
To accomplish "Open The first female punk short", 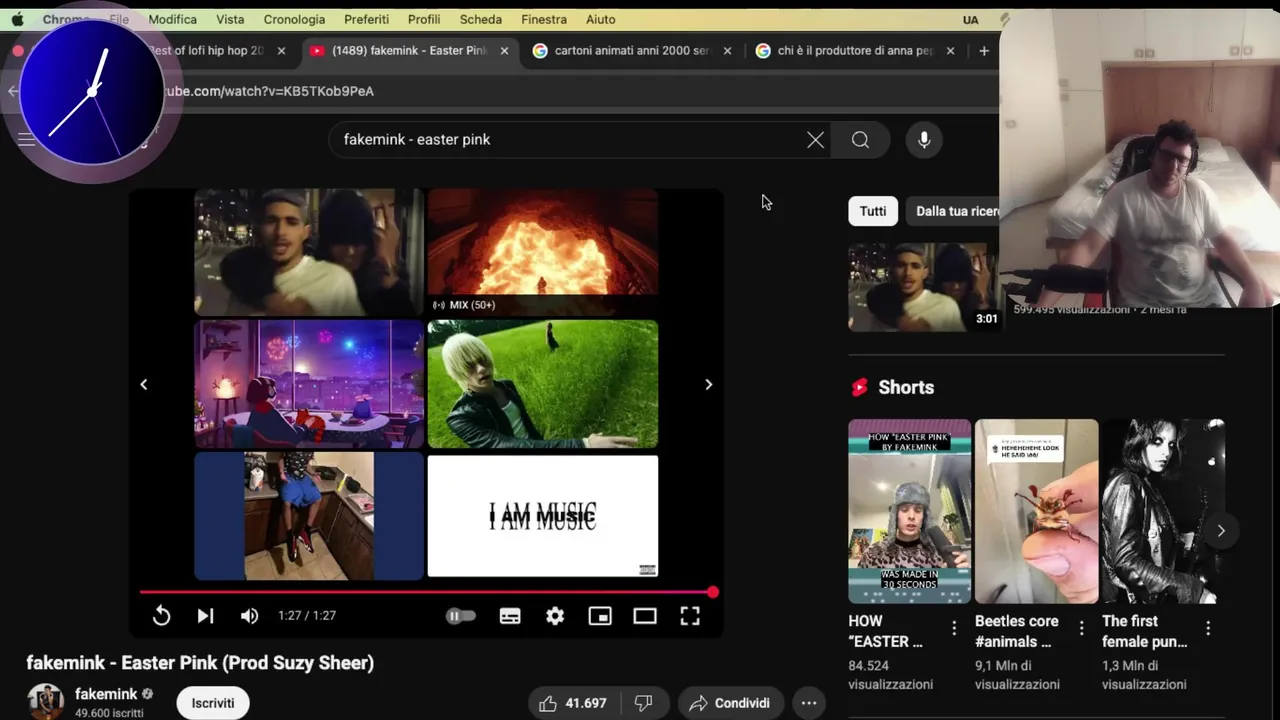I will [x=1163, y=511].
